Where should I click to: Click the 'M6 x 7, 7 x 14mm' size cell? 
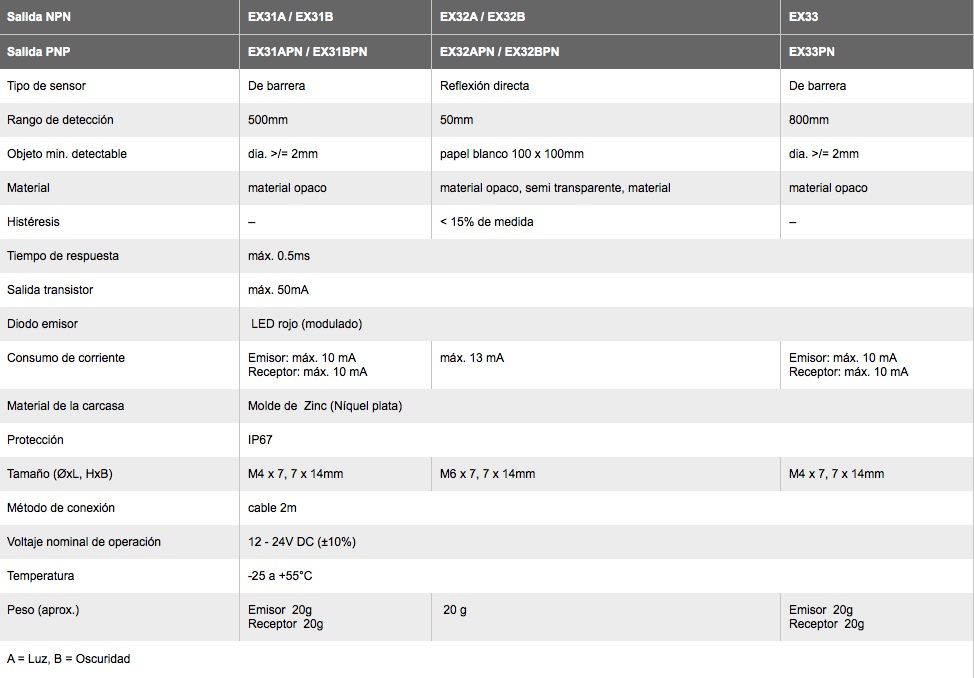point(488,474)
